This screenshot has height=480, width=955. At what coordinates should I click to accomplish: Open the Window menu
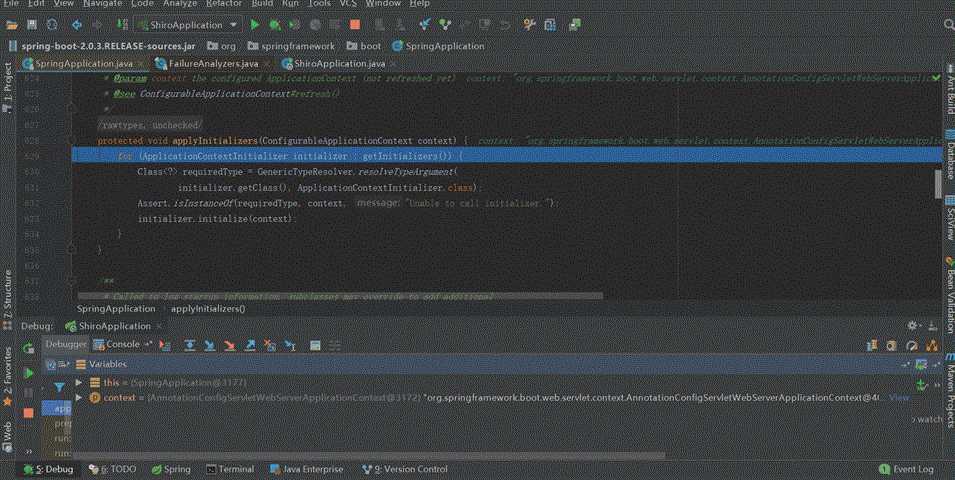click(382, 3)
